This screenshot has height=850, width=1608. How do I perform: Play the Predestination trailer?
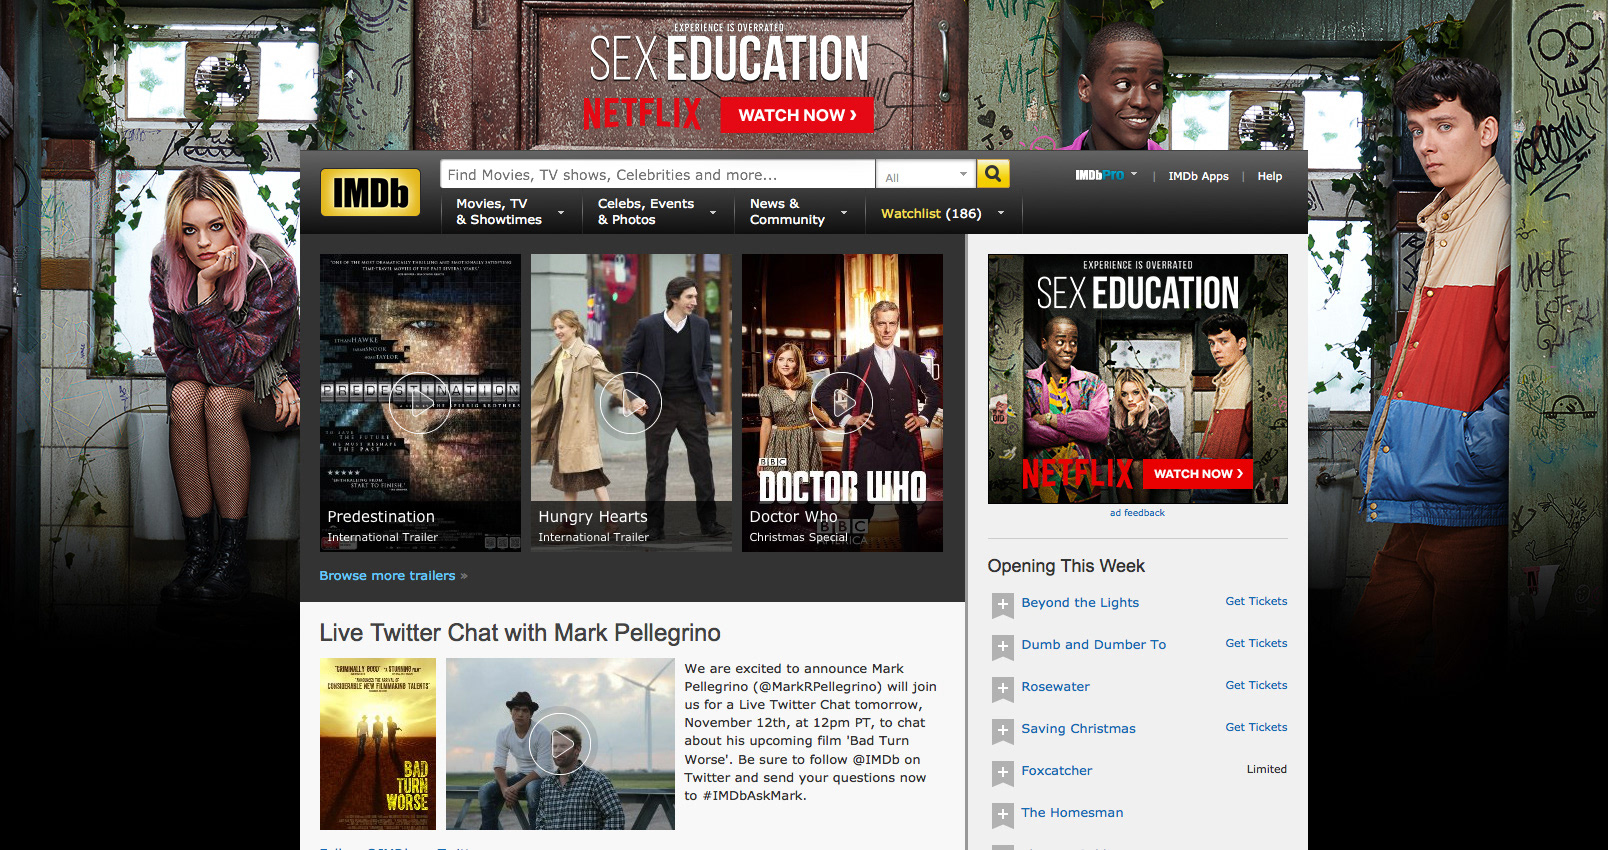[x=420, y=403]
